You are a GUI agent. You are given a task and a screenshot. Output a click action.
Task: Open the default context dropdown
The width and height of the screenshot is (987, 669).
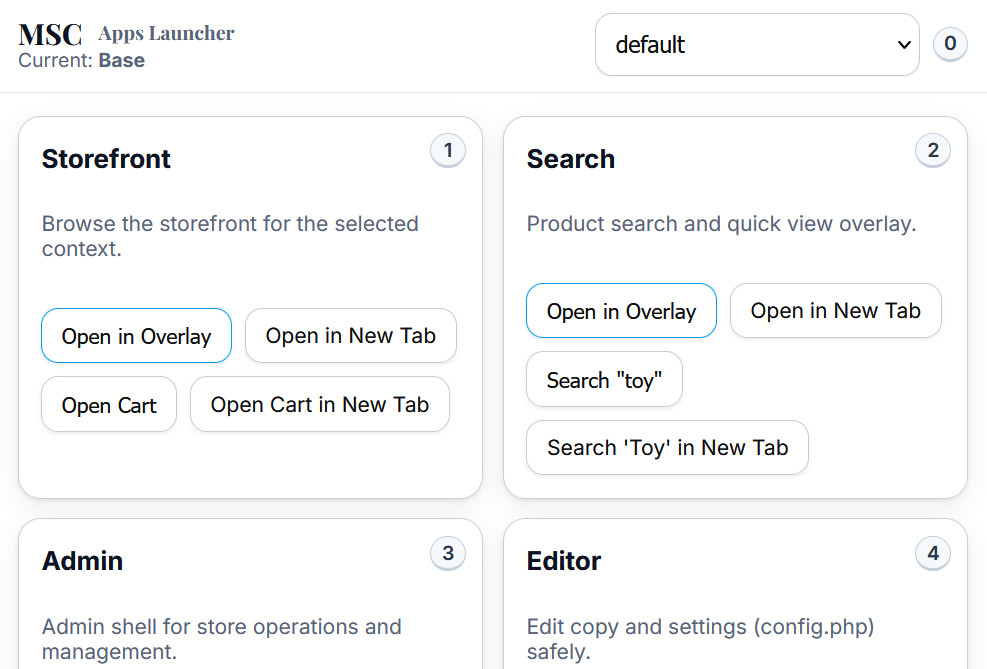coord(757,45)
